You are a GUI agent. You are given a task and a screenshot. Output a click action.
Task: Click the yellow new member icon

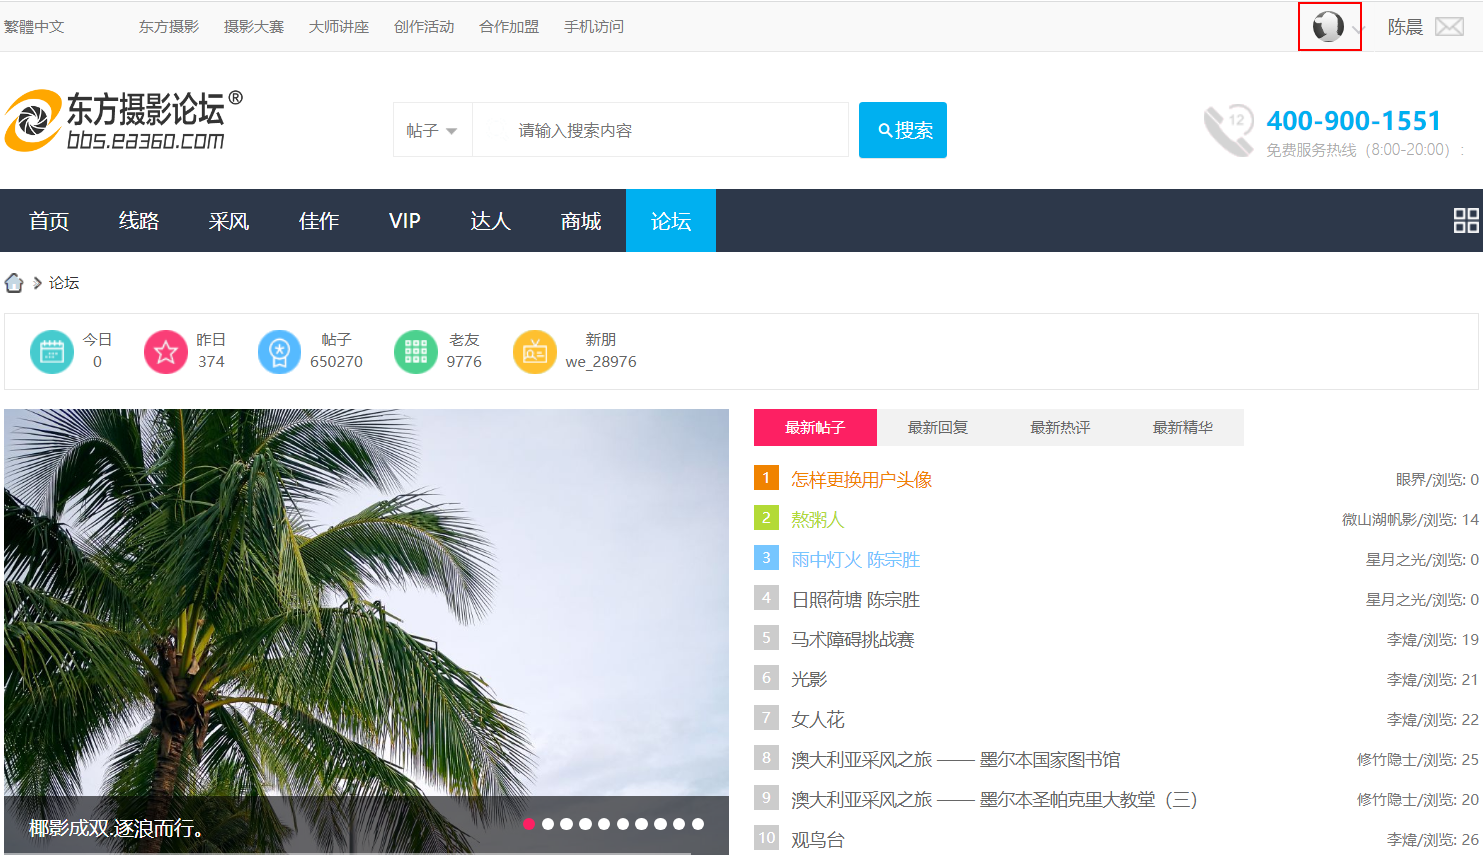[534, 352]
